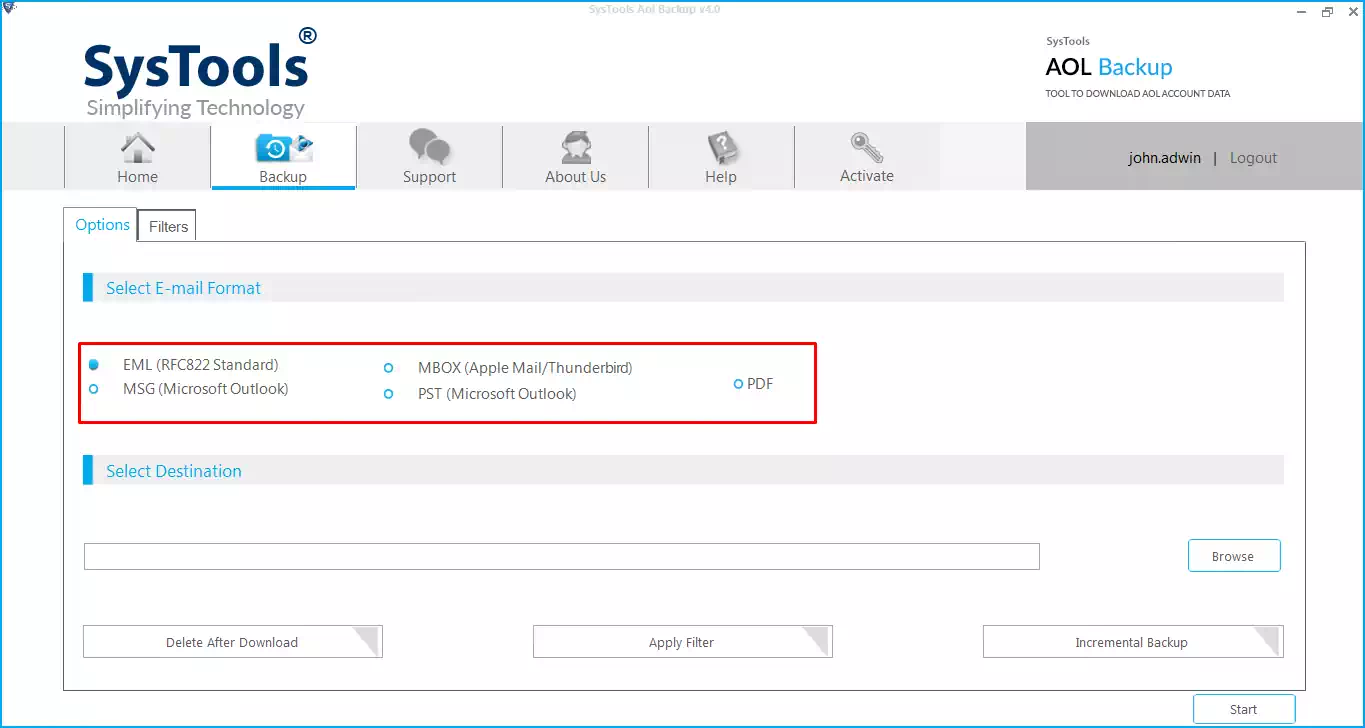Open Support via speech bubbles icon
This screenshot has height=728, width=1365.
[x=429, y=147]
